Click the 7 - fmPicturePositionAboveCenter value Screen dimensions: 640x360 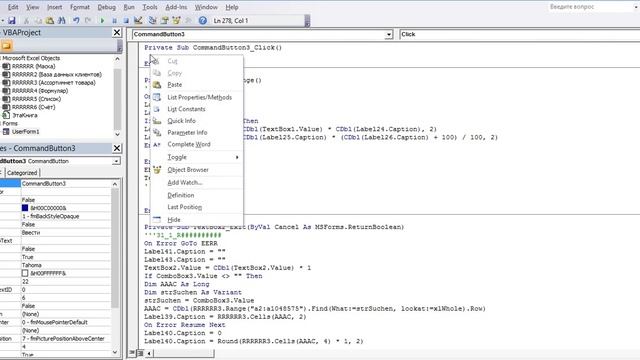pyautogui.click(x=66, y=339)
